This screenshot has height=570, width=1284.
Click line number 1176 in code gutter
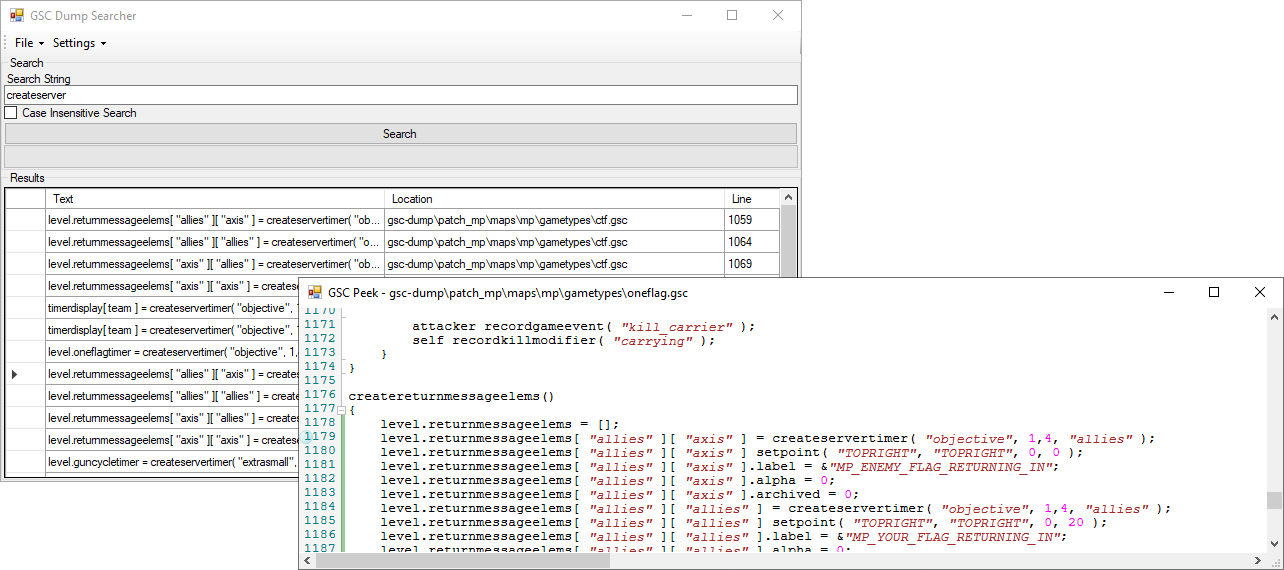pos(320,395)
